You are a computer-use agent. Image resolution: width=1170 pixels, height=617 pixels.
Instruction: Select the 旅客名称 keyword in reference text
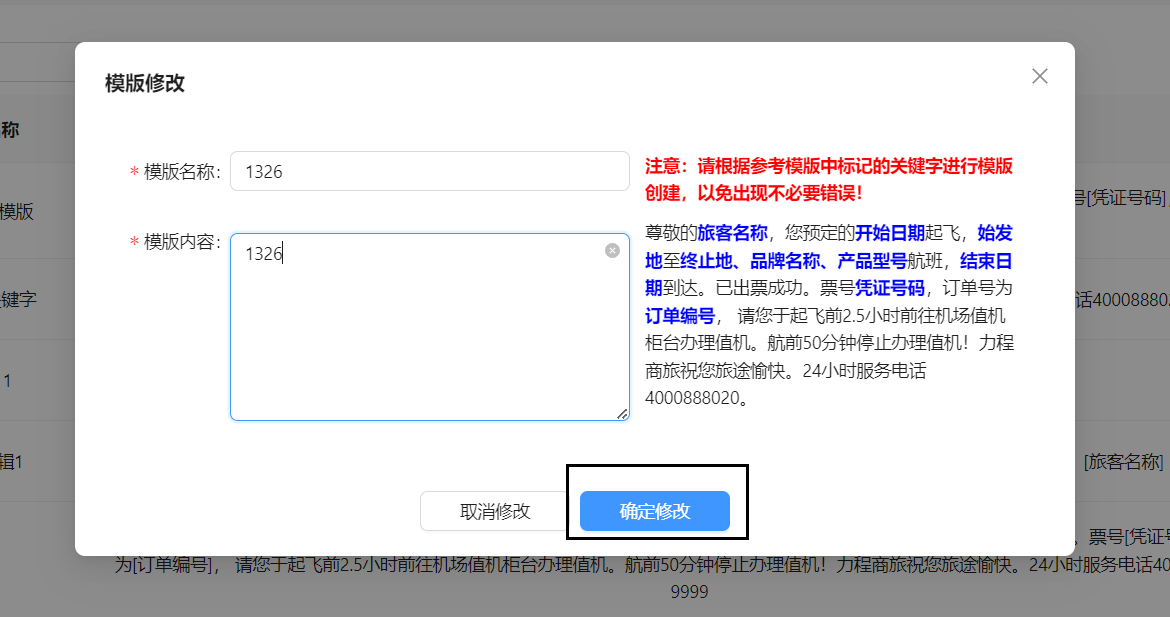point(732,234)
